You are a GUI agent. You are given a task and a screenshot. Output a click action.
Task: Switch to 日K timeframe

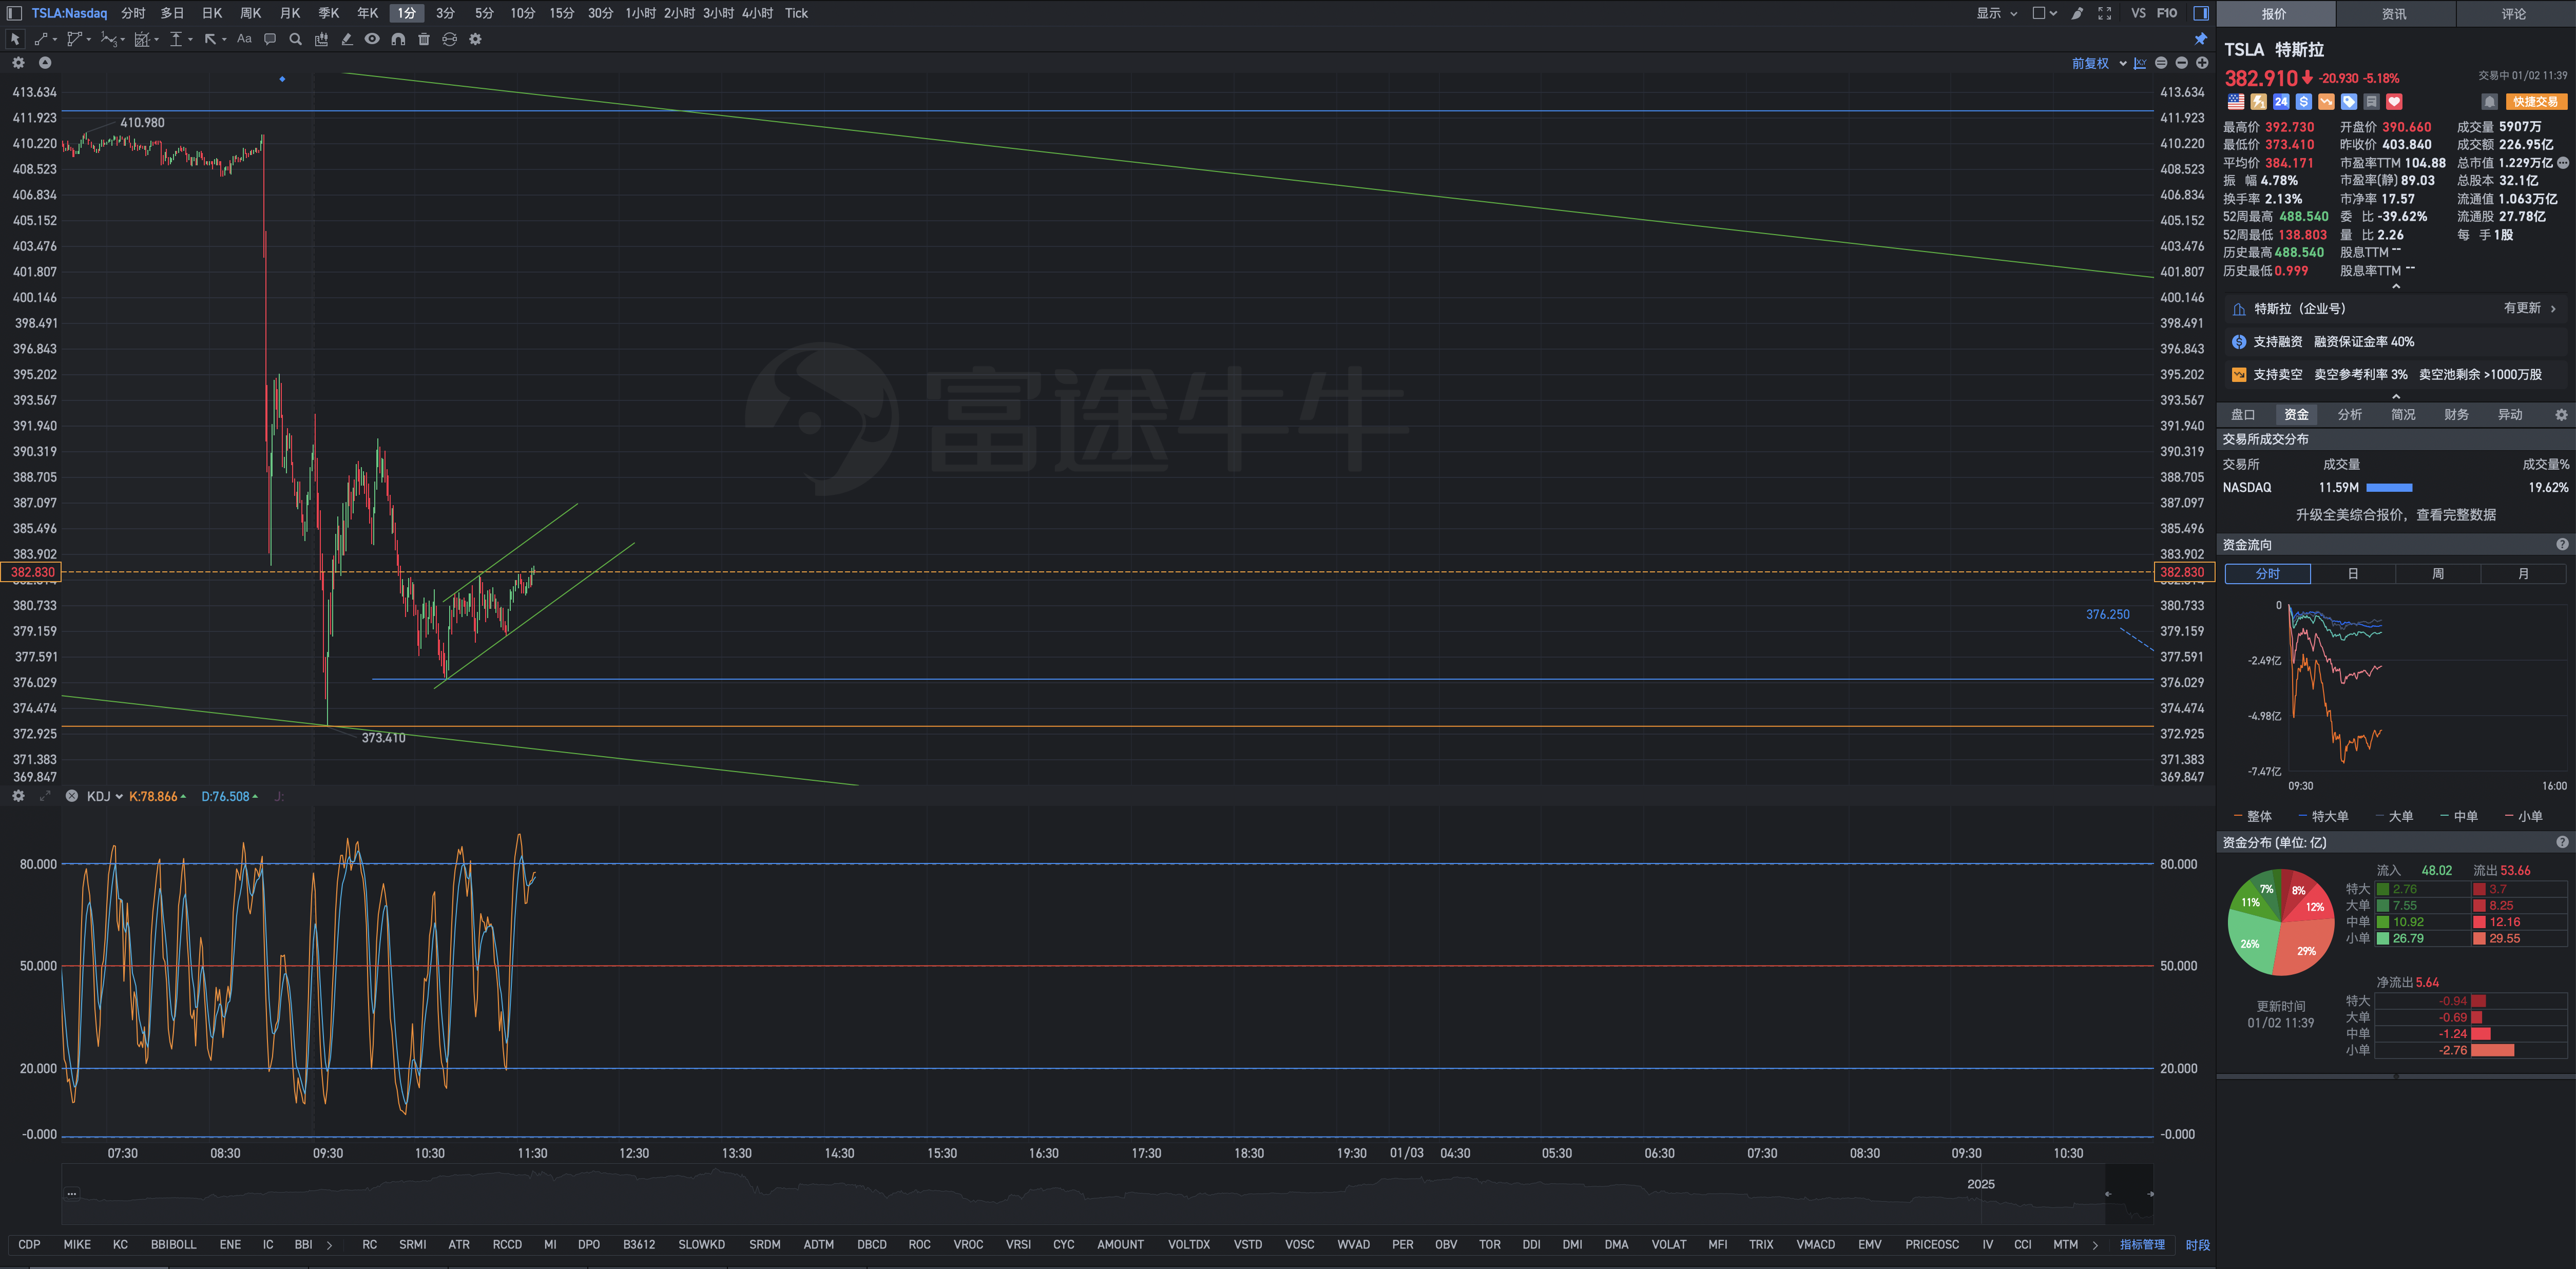click(x=212, y=13)
